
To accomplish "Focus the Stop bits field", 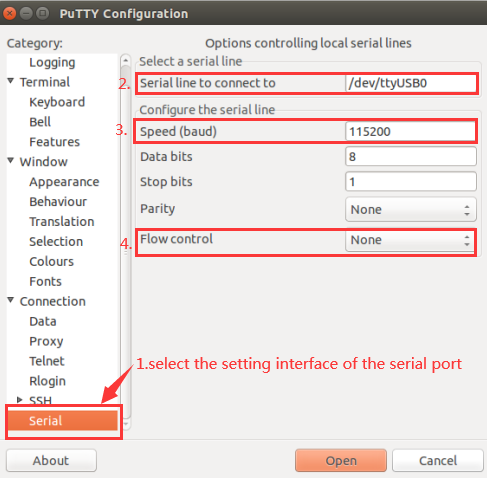I will (x=411, y=182).
